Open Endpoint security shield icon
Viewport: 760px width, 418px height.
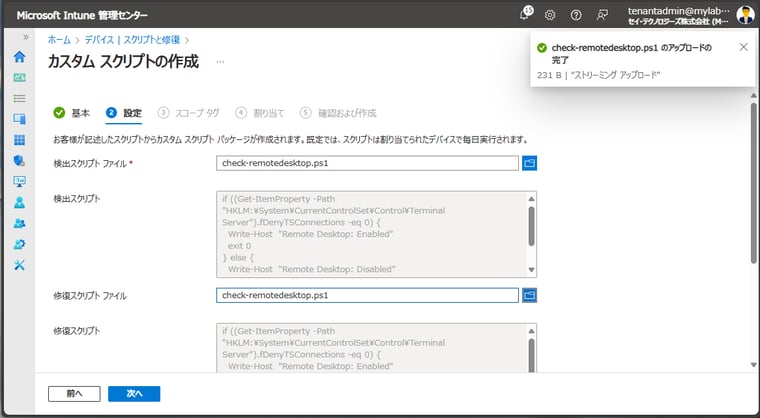[x=19, y=160]
